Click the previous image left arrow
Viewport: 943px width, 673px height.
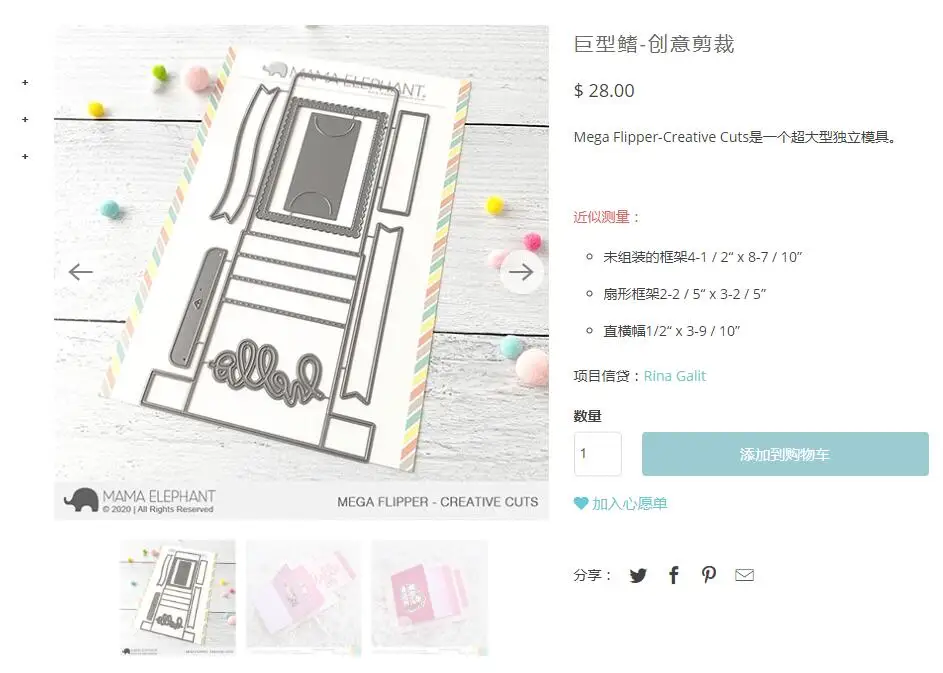(x=81, y=272)
